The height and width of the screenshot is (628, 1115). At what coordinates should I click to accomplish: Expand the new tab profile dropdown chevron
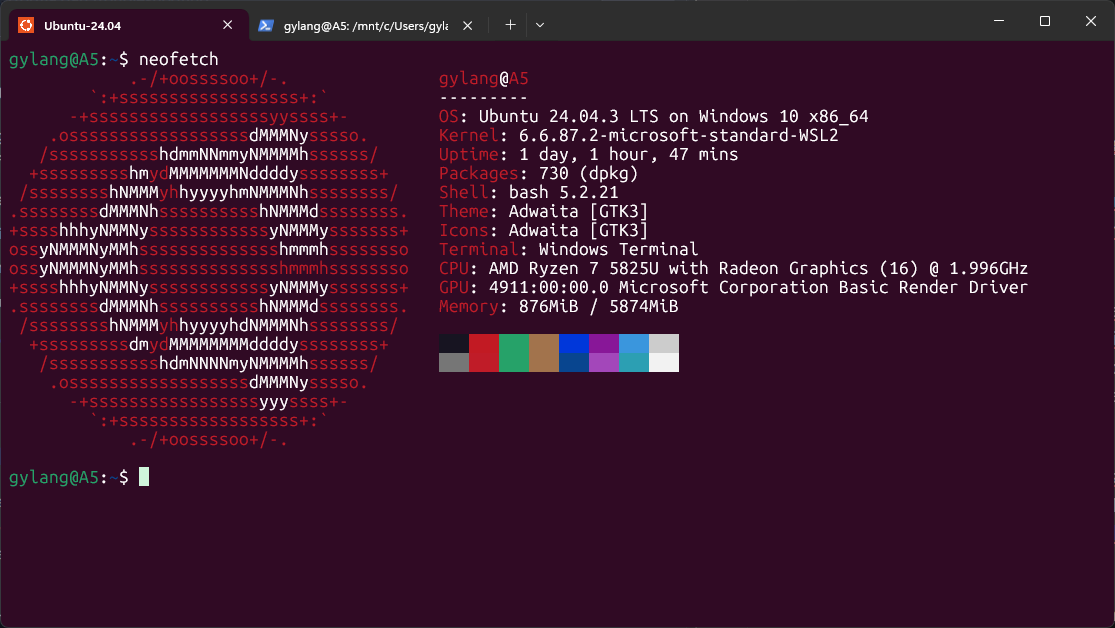[540, 25]
